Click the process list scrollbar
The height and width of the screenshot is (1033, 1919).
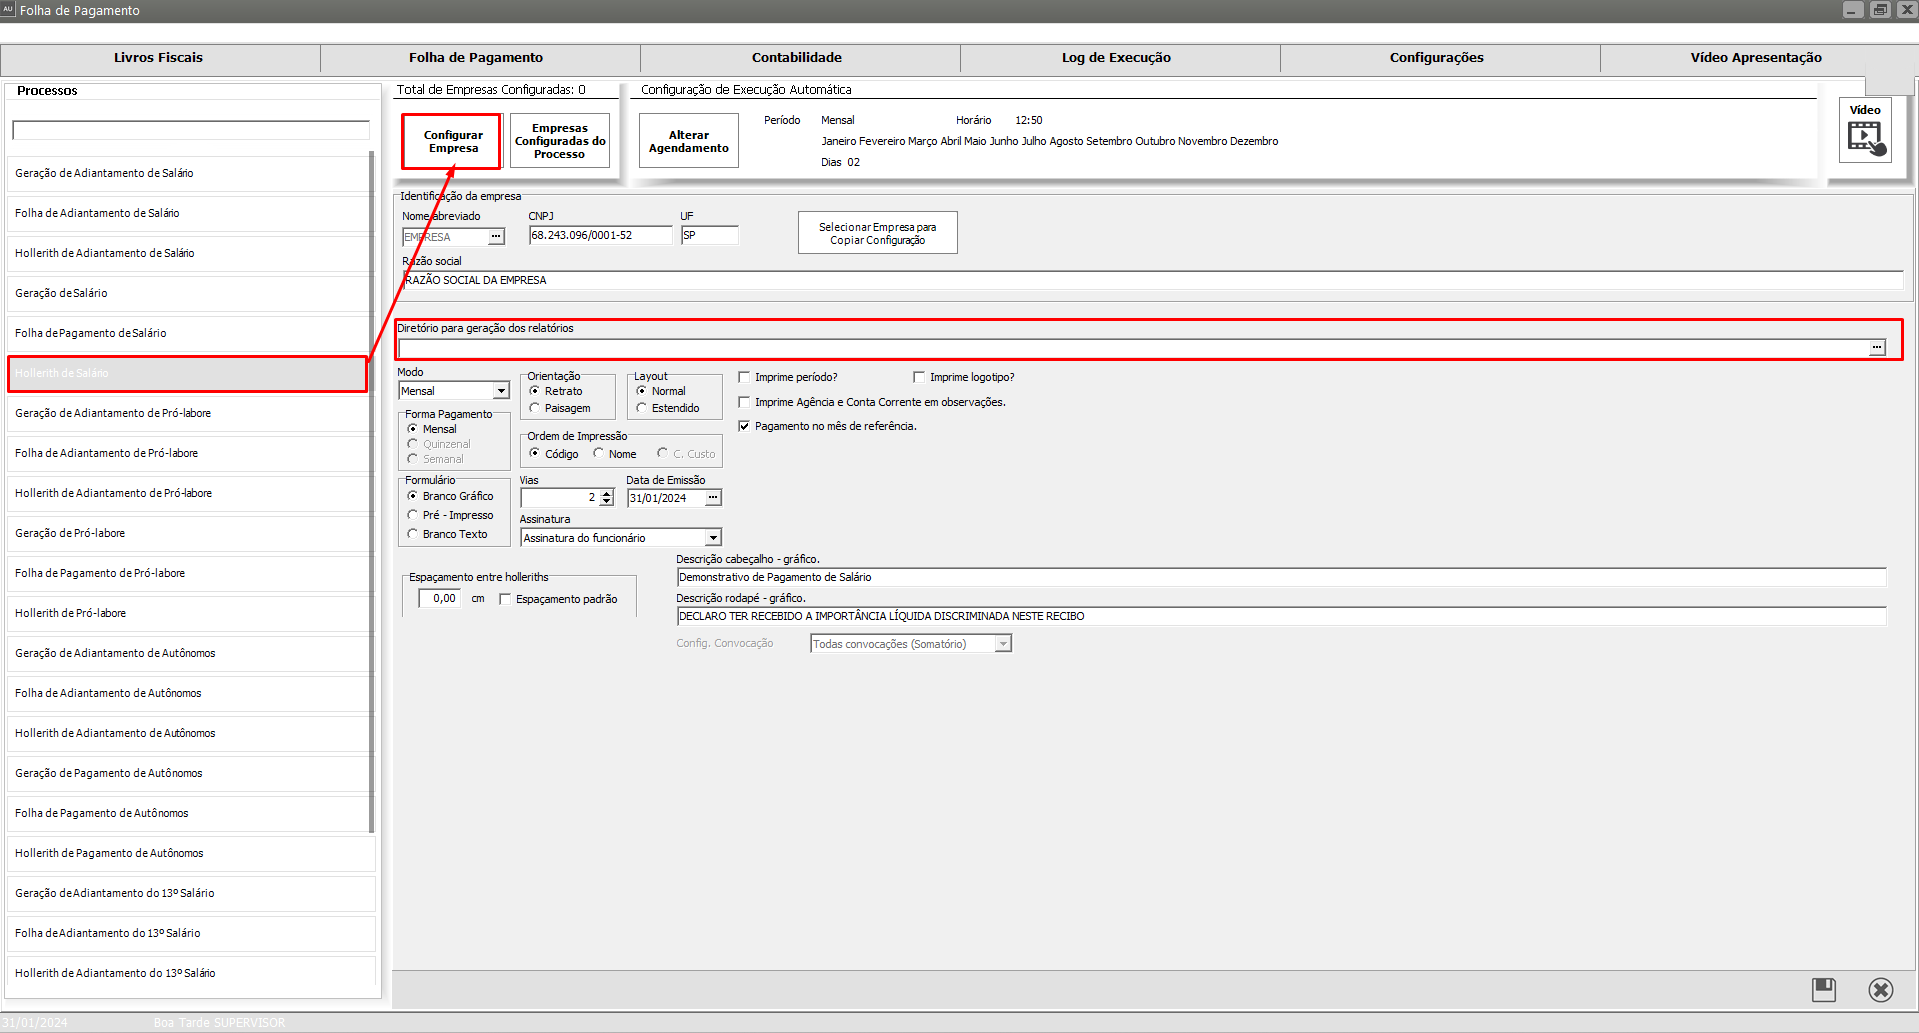coord(372,490)
